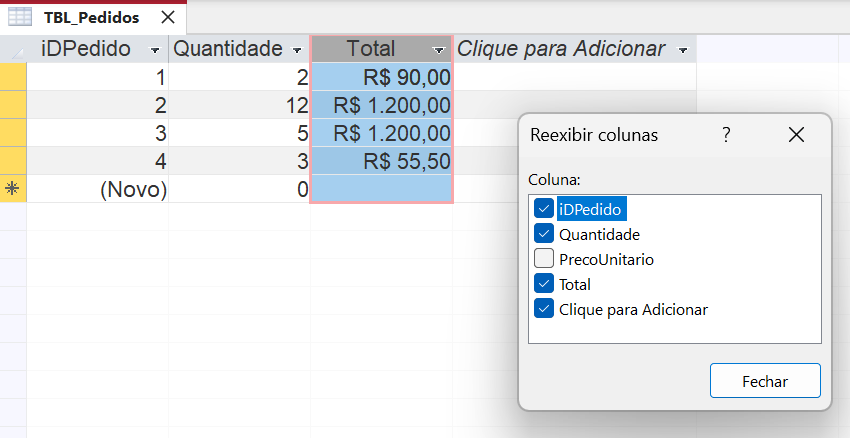850x438 pixels.
Task: Close the TBL_Pedidos tab
Action: point(167,18)
